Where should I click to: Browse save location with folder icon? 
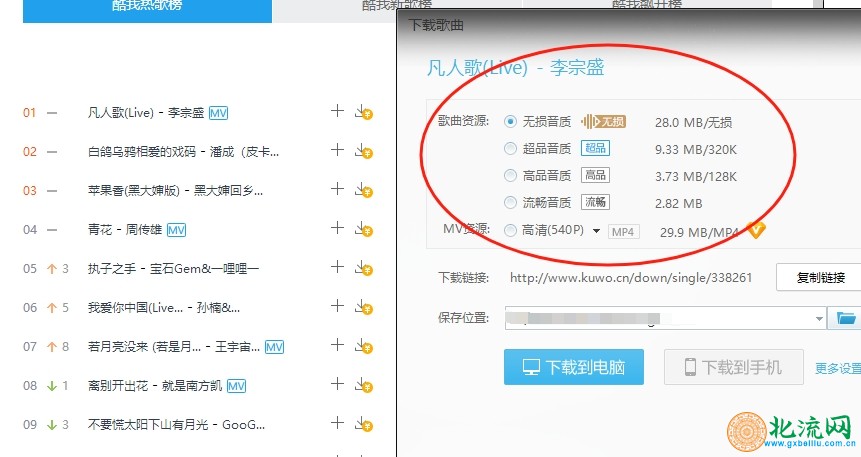coord(845,318)
